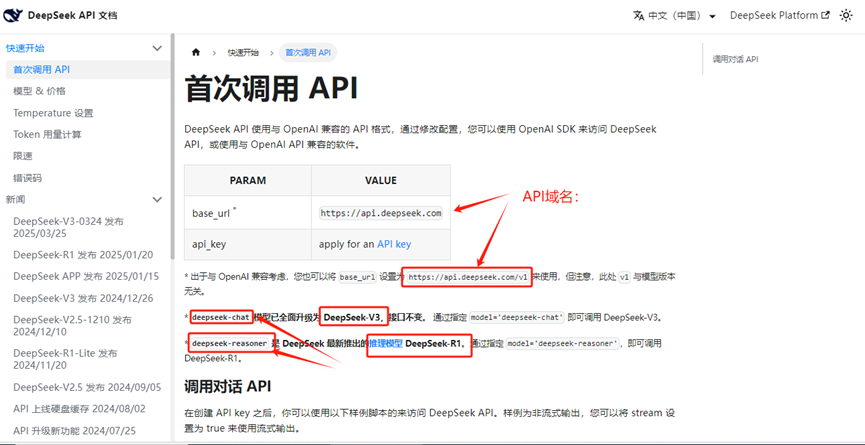Screen dimensions: 865x445
Task: Click the deepseek-chat code label
Action: pos(222,317)
